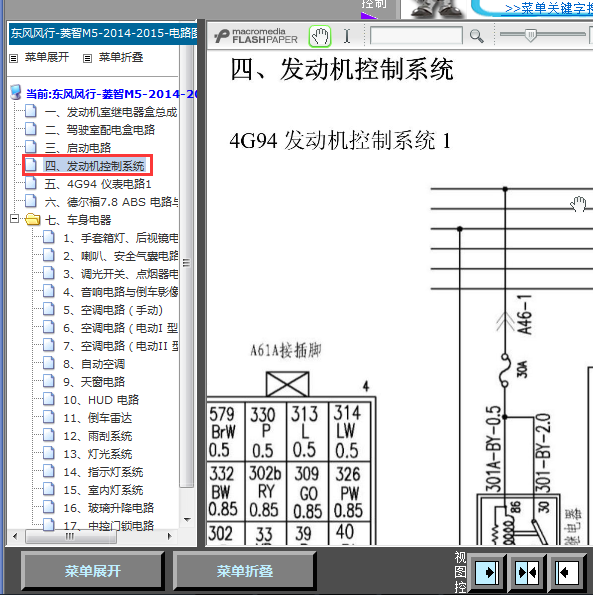
Task: Select root node 当前:东风风行-菱智M5
Action: 111,94
